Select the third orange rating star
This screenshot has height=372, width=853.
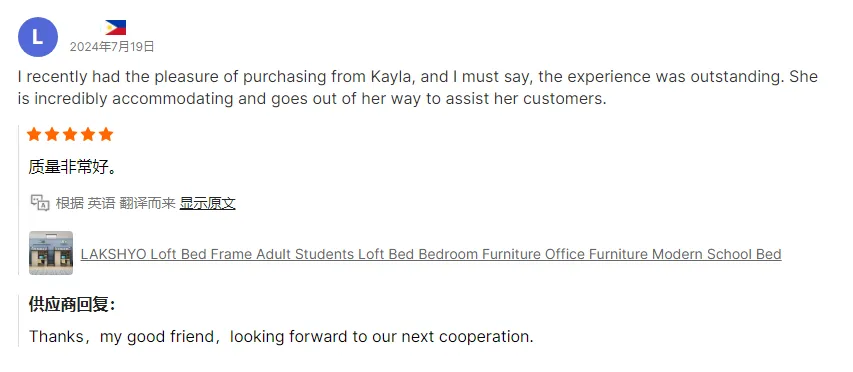point(70,134)
